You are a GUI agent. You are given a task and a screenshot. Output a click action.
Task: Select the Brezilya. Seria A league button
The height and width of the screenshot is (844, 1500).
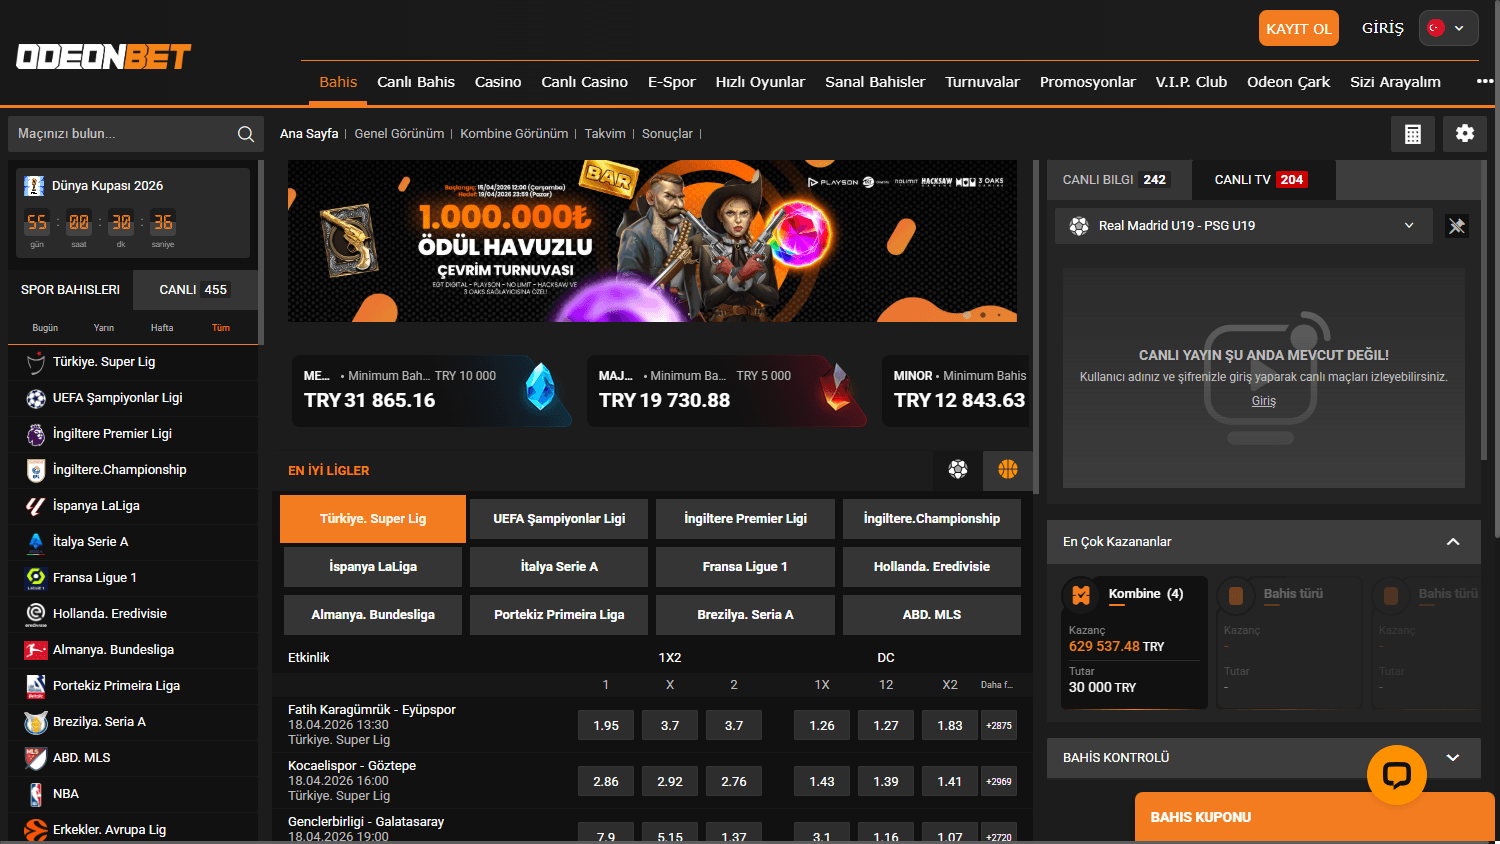tap(745, 615)
